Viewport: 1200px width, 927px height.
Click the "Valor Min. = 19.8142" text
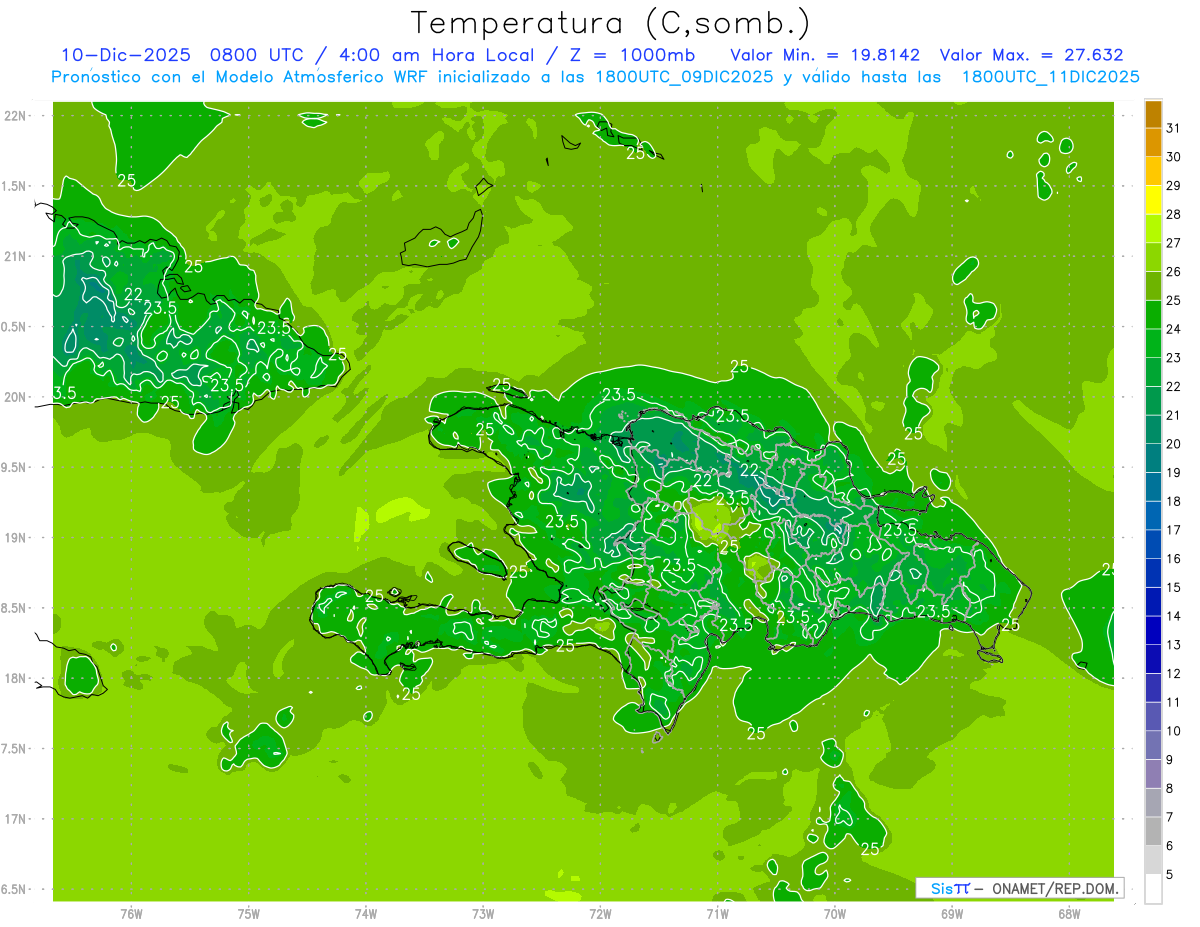pos(825,55)
